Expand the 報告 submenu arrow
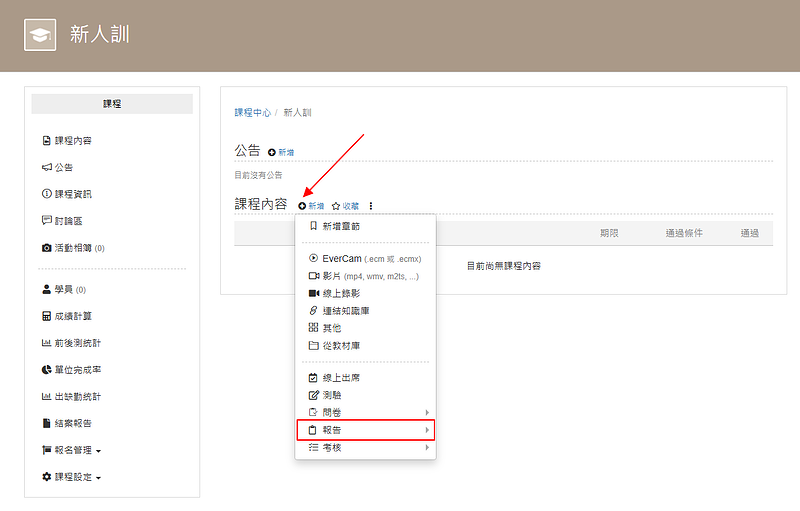800x511 pixels. click(427, 430)
